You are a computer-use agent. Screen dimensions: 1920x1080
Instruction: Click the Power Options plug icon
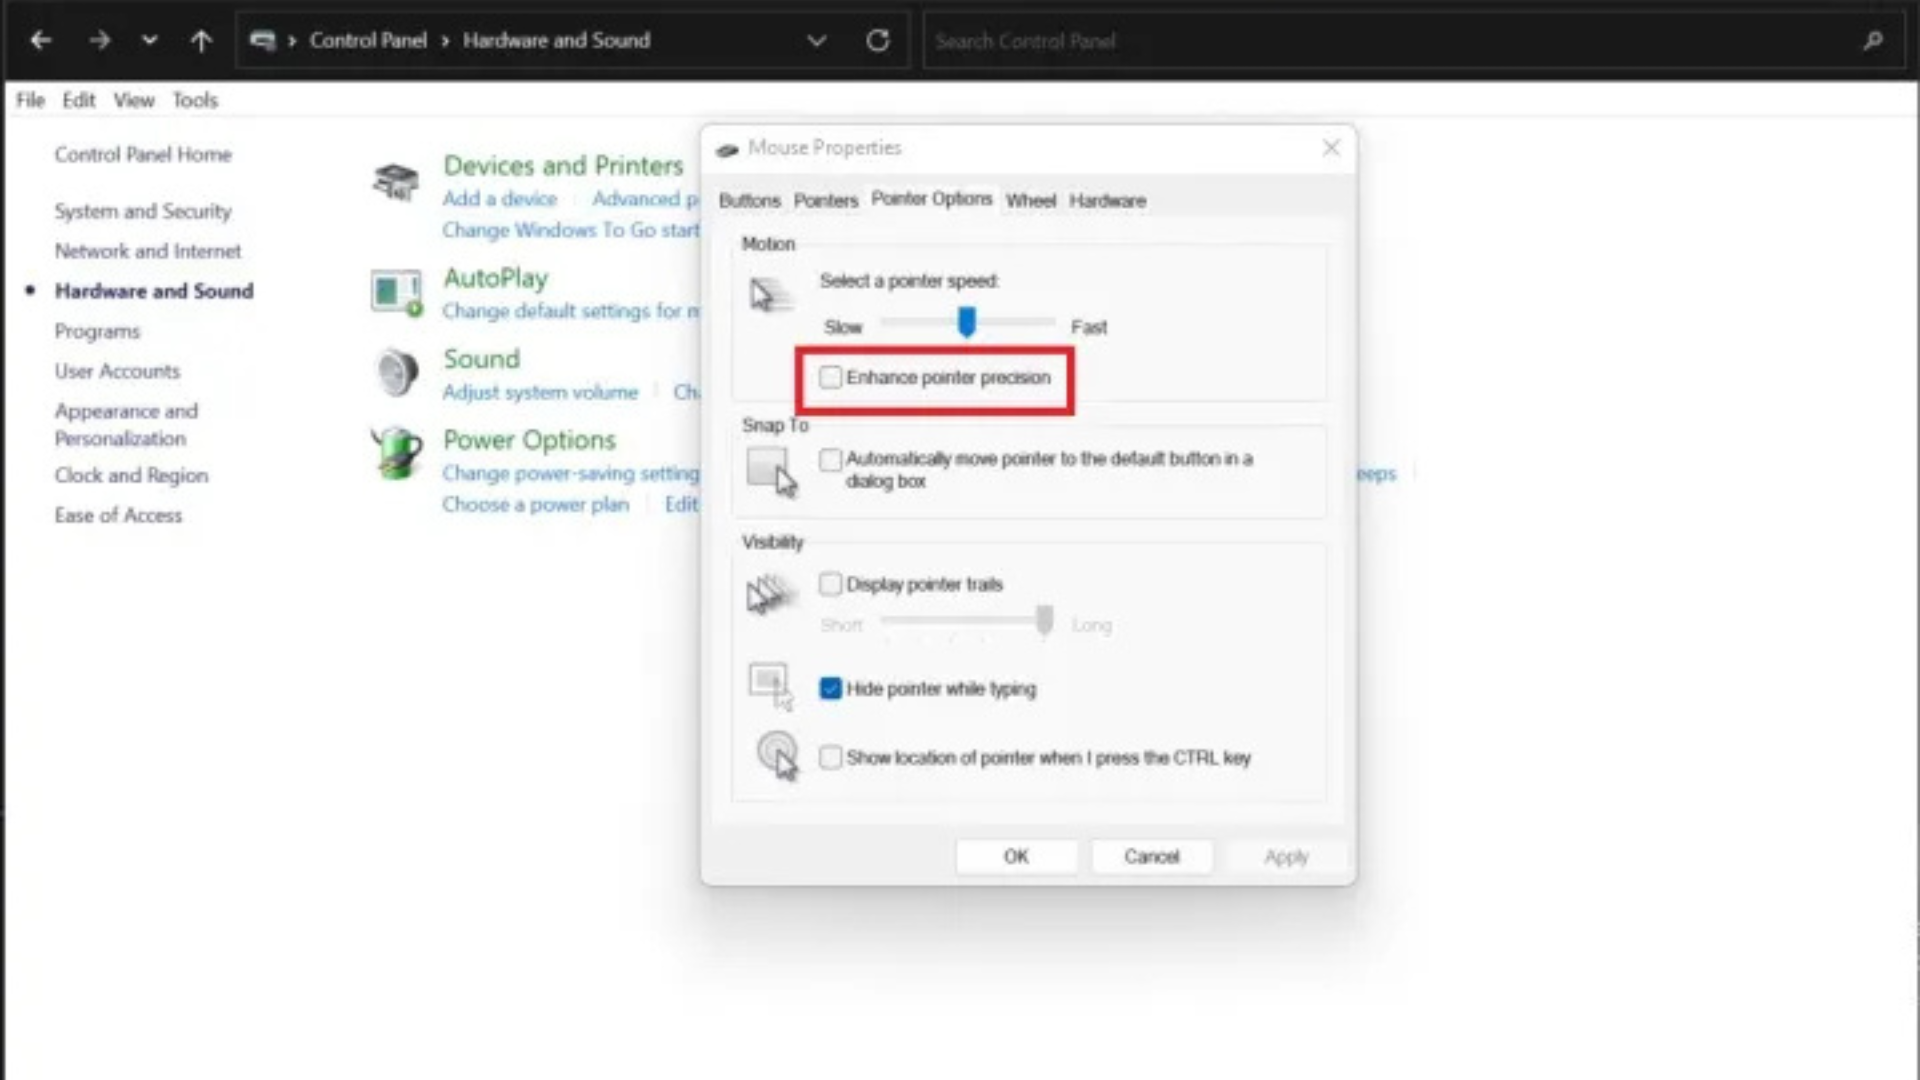pos(396,453)
